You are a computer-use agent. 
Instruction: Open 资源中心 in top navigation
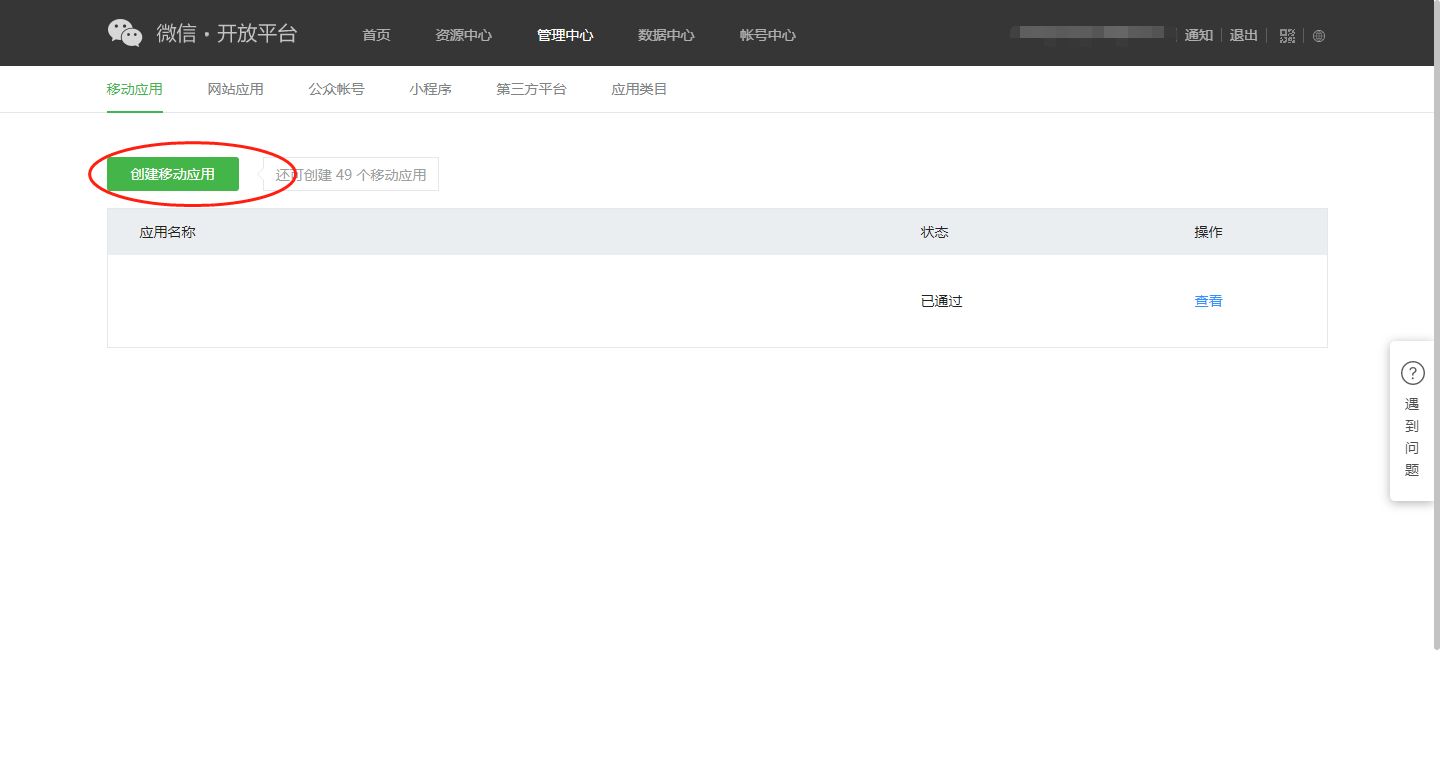click(x=463, y=35)
